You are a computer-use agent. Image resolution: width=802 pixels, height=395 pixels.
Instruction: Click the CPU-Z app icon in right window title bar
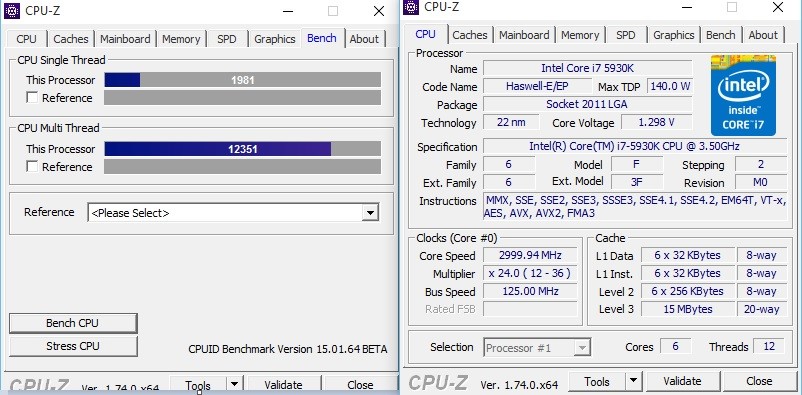point(411,7)
